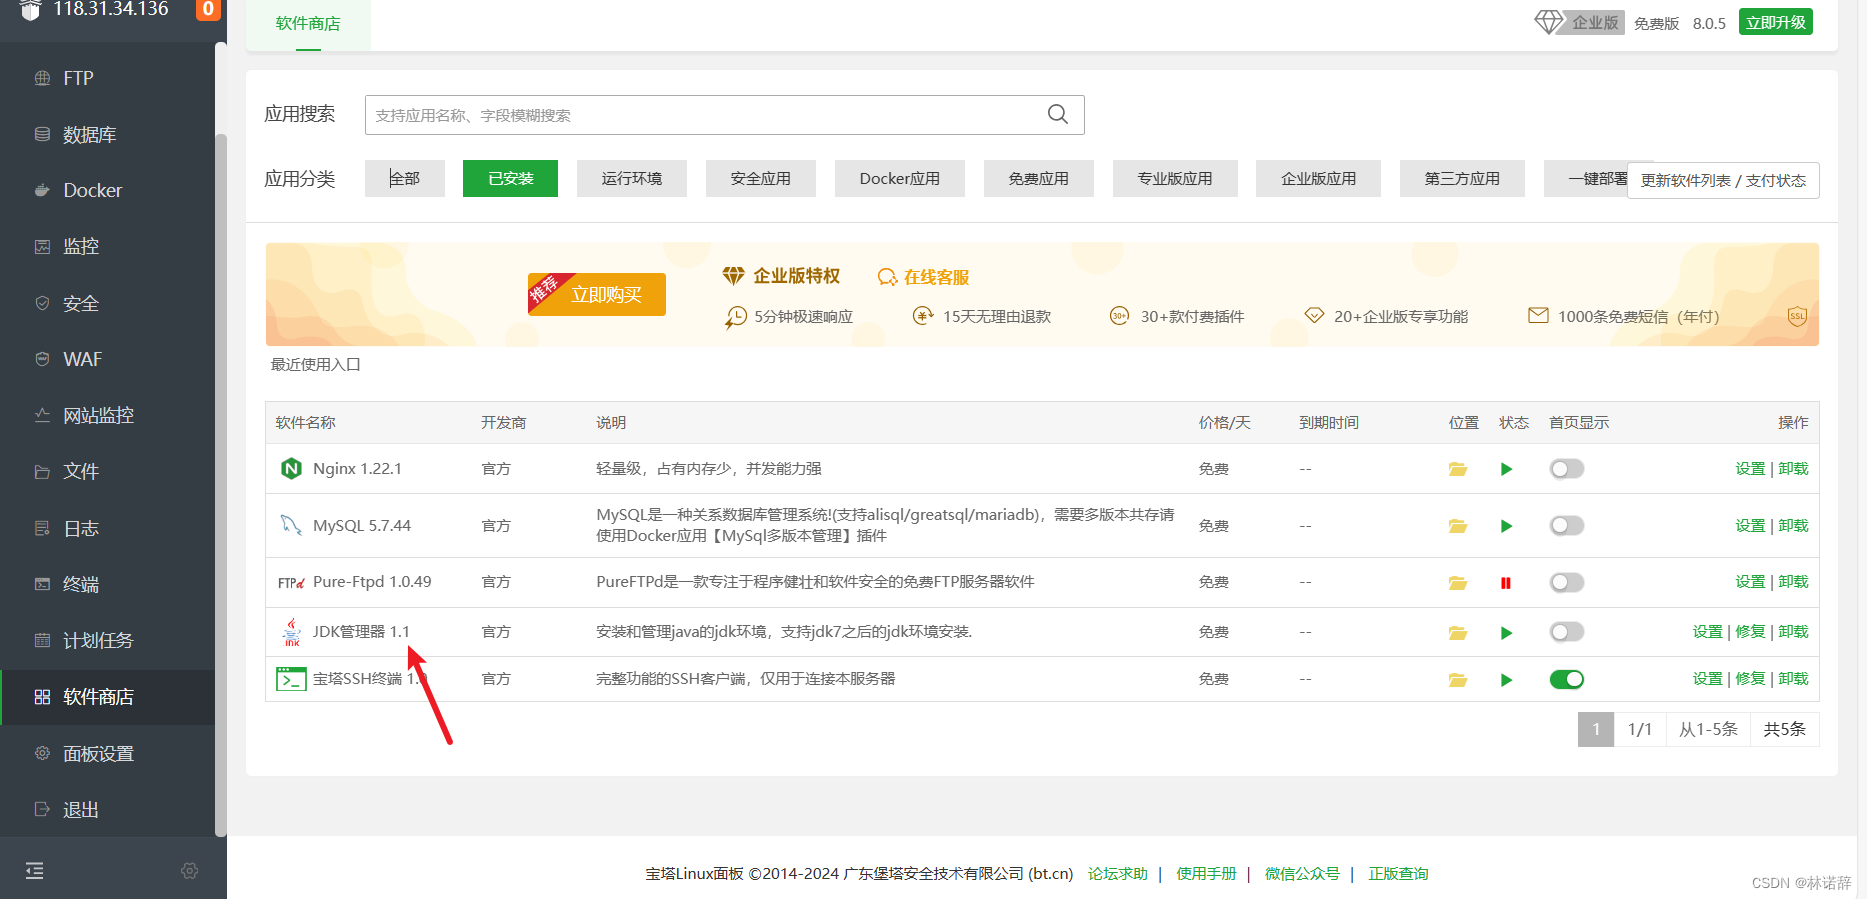Toggle Nginx homepage display switch

point(1567,469)
